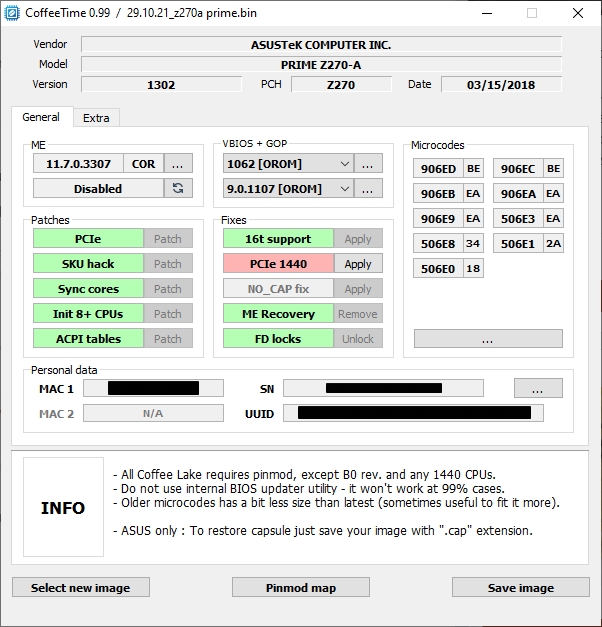Viewport: 602px width, 627px height.
Task: Click revision 18 next to 506E0
Action: pyautogui.click(x=473, y=268)
